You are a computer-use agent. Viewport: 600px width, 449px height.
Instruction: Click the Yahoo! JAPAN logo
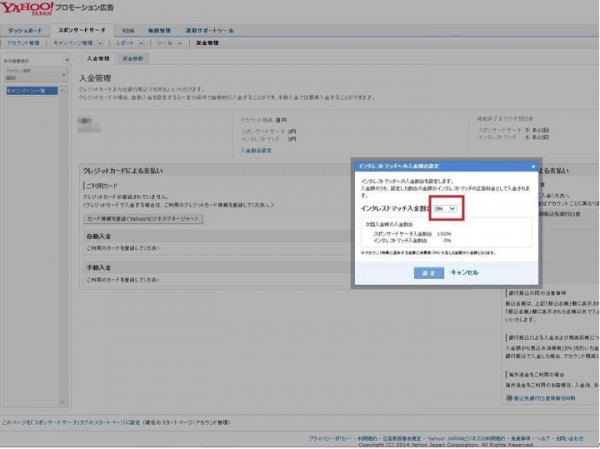pos(27,8)
